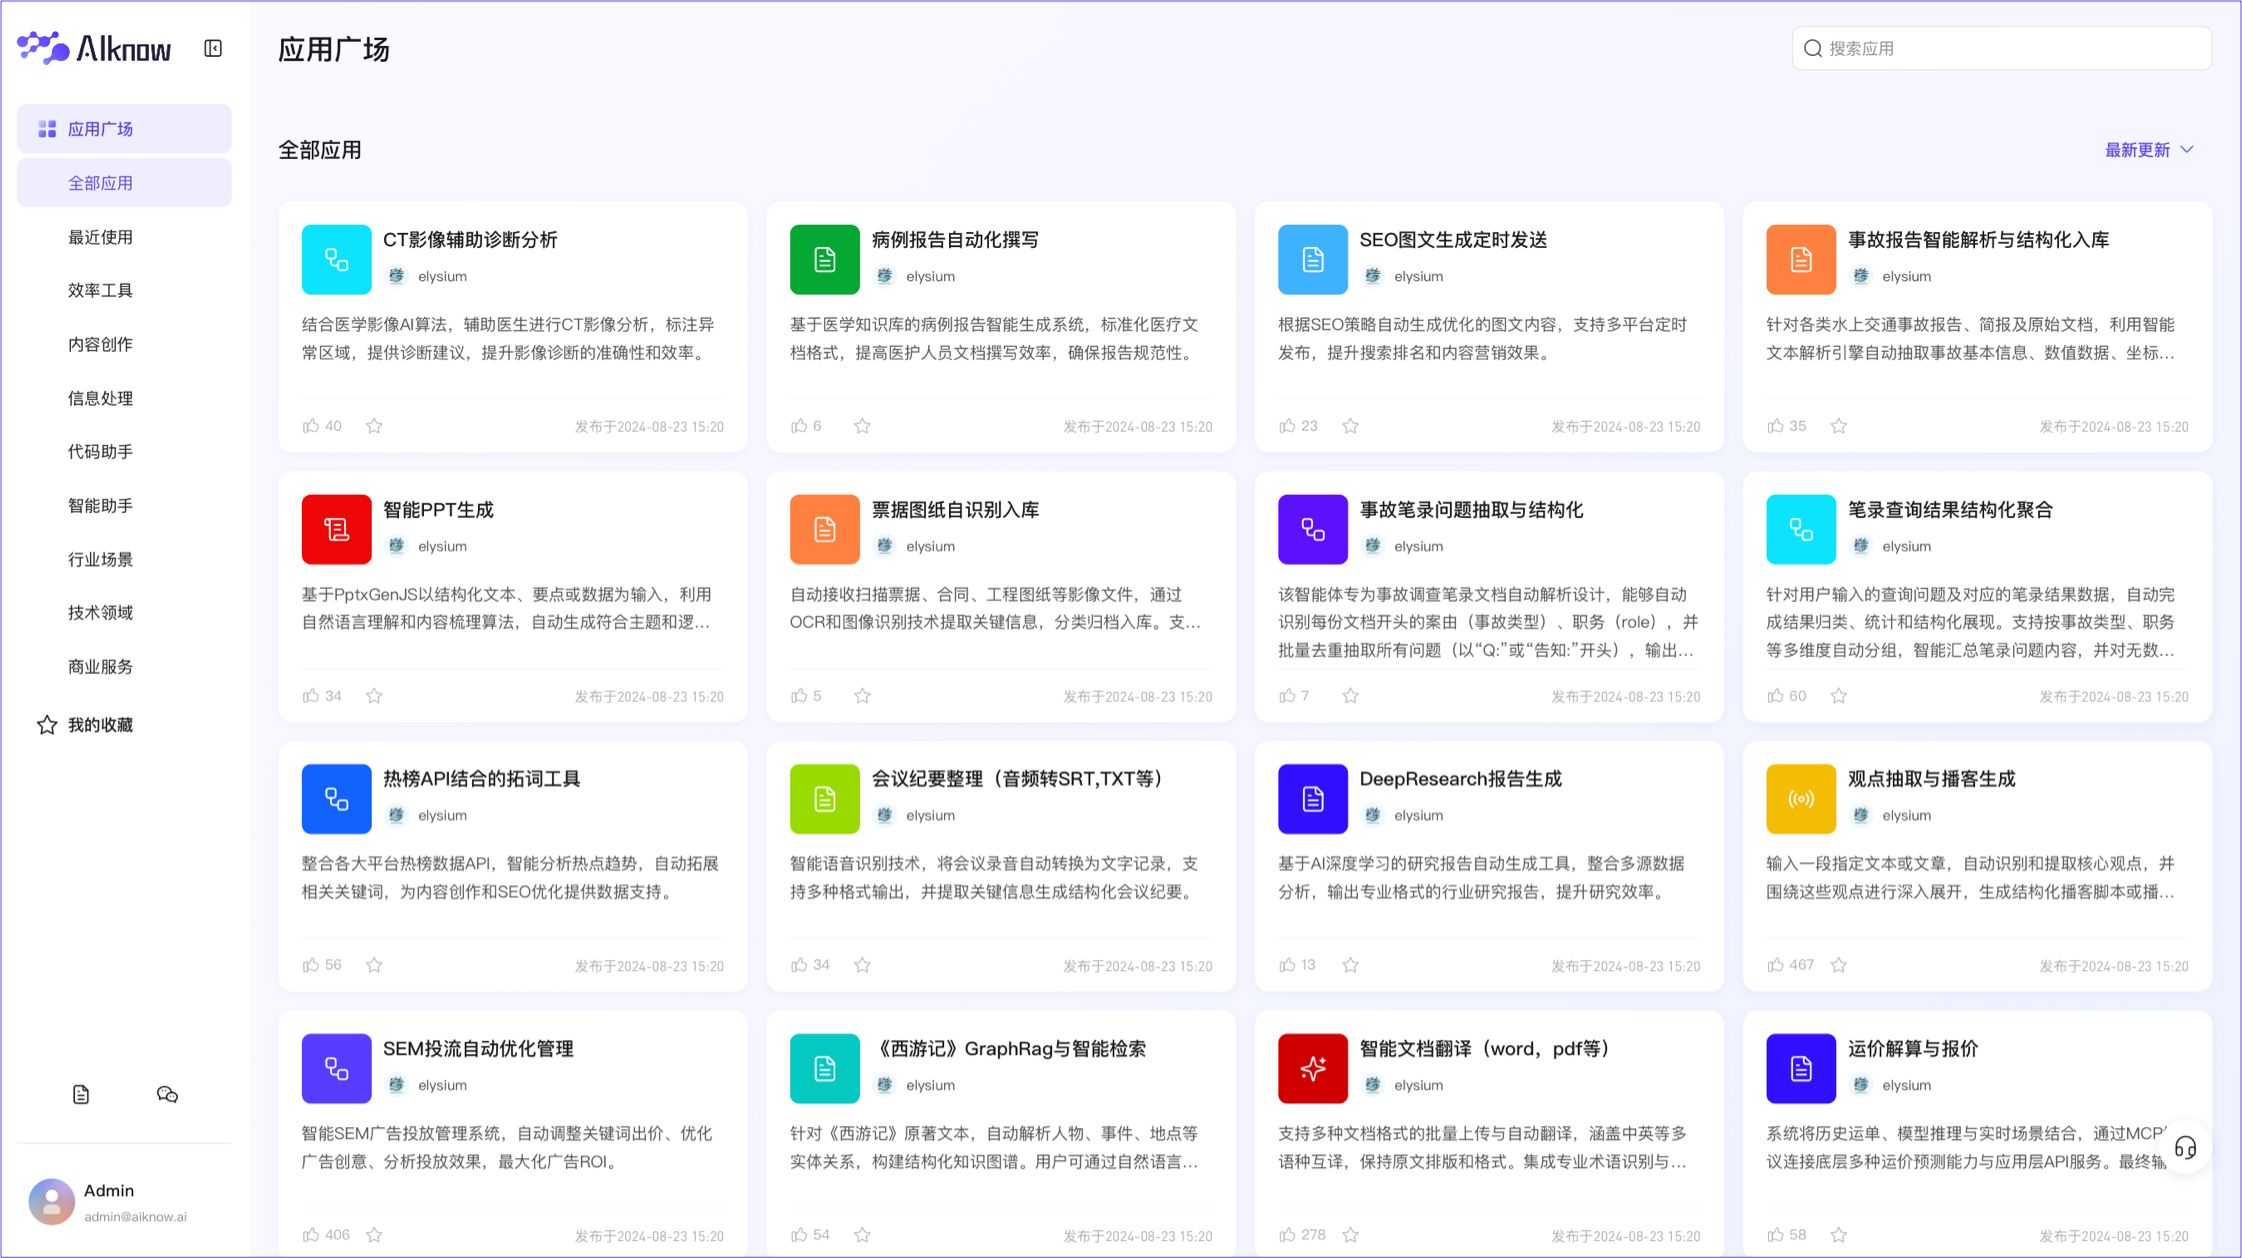Open the WeChat chat icon in the sidebar
The width and height of the screenshot is (2242, 1258).
(167, 1094)
